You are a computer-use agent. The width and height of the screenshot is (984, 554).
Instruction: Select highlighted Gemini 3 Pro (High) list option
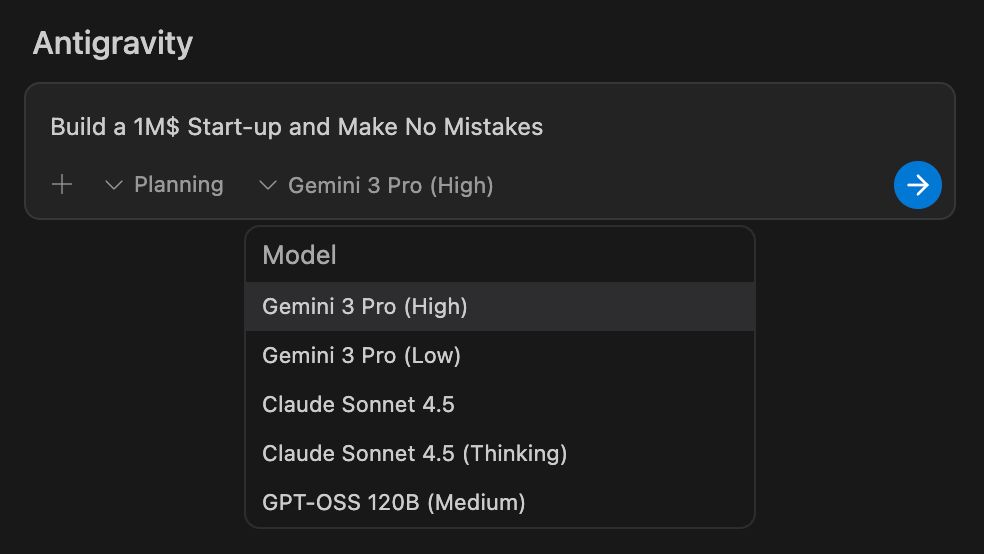[365, 306]
